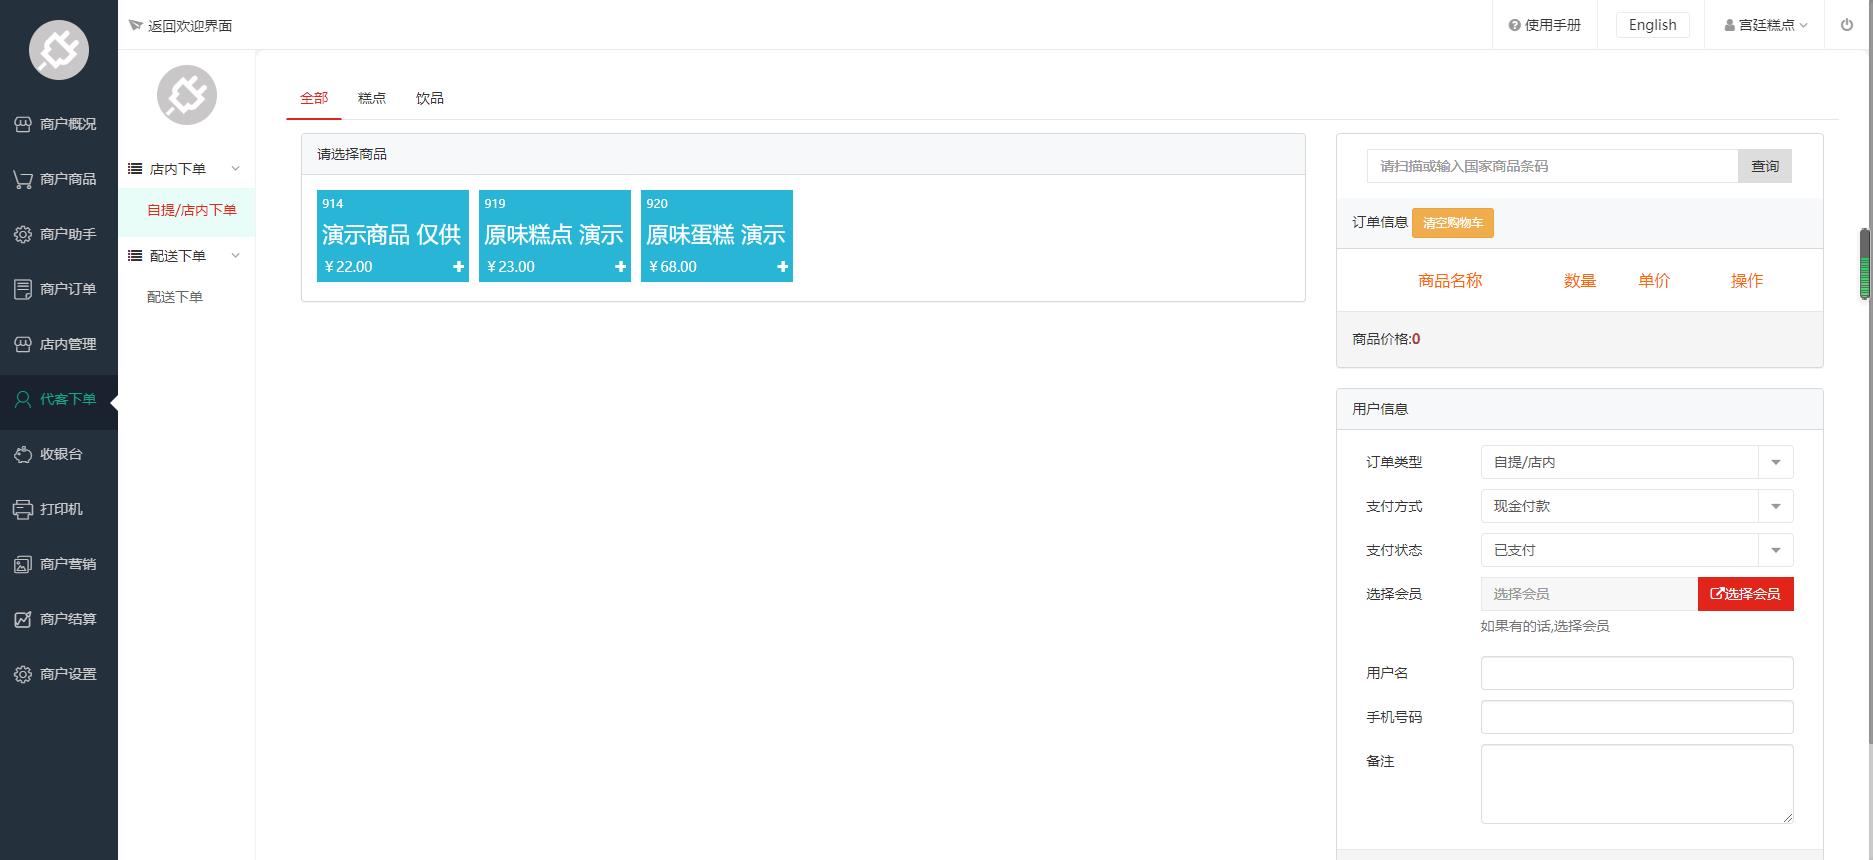The width and height of the screenshot is (1873, 860).
Task: Open 商户设置 gear icon
Action: [x=22, y=674]
